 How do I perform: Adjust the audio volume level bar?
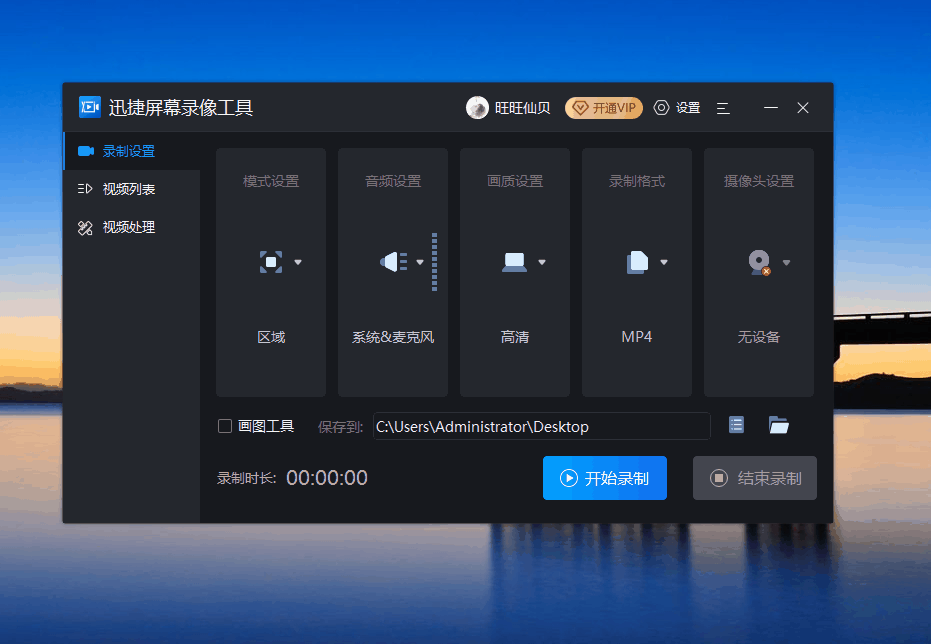(x=435, y=262)
